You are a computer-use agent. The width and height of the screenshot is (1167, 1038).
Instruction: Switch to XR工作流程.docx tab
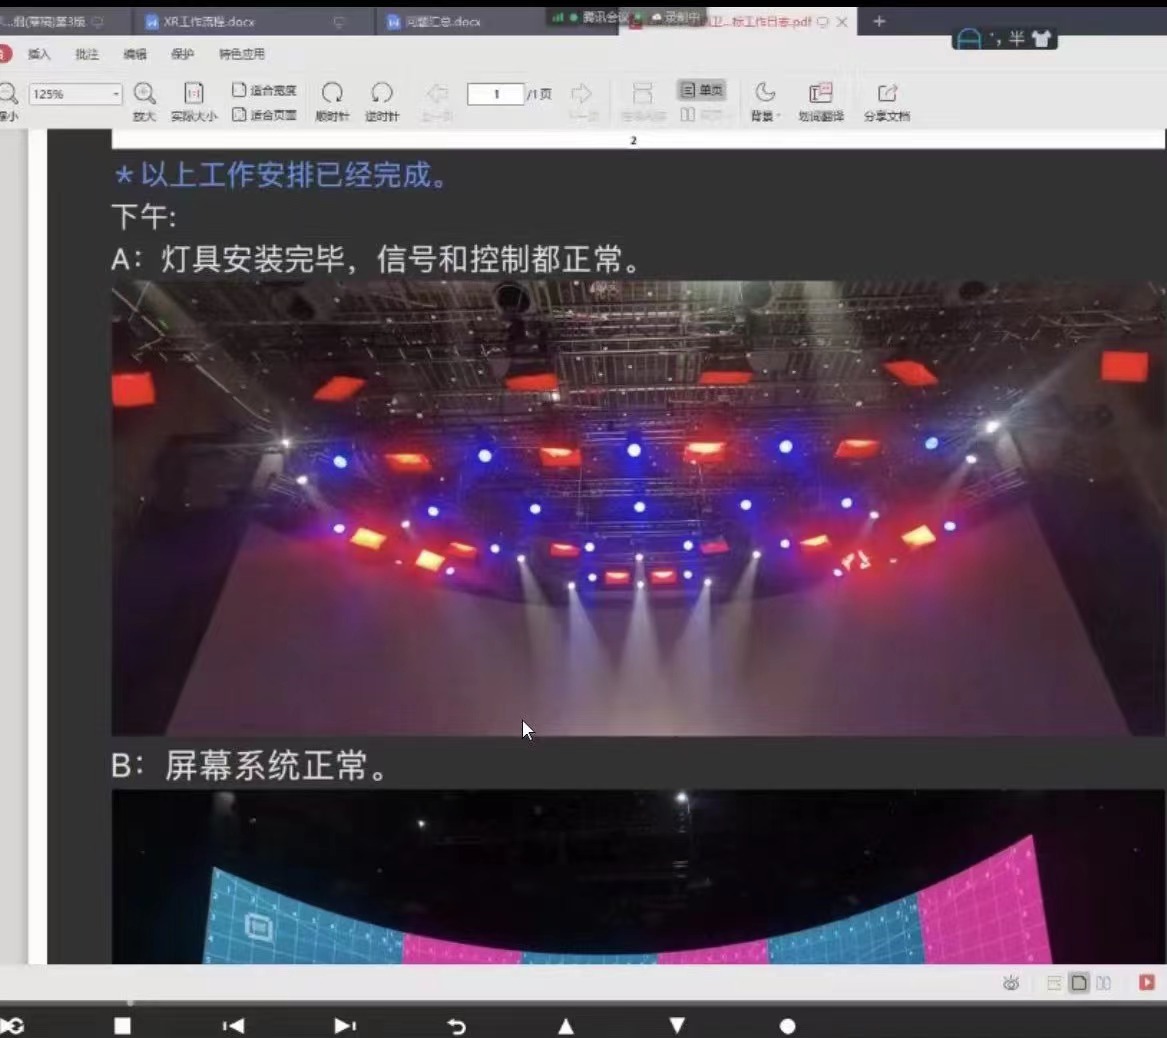tap(246, 22)
